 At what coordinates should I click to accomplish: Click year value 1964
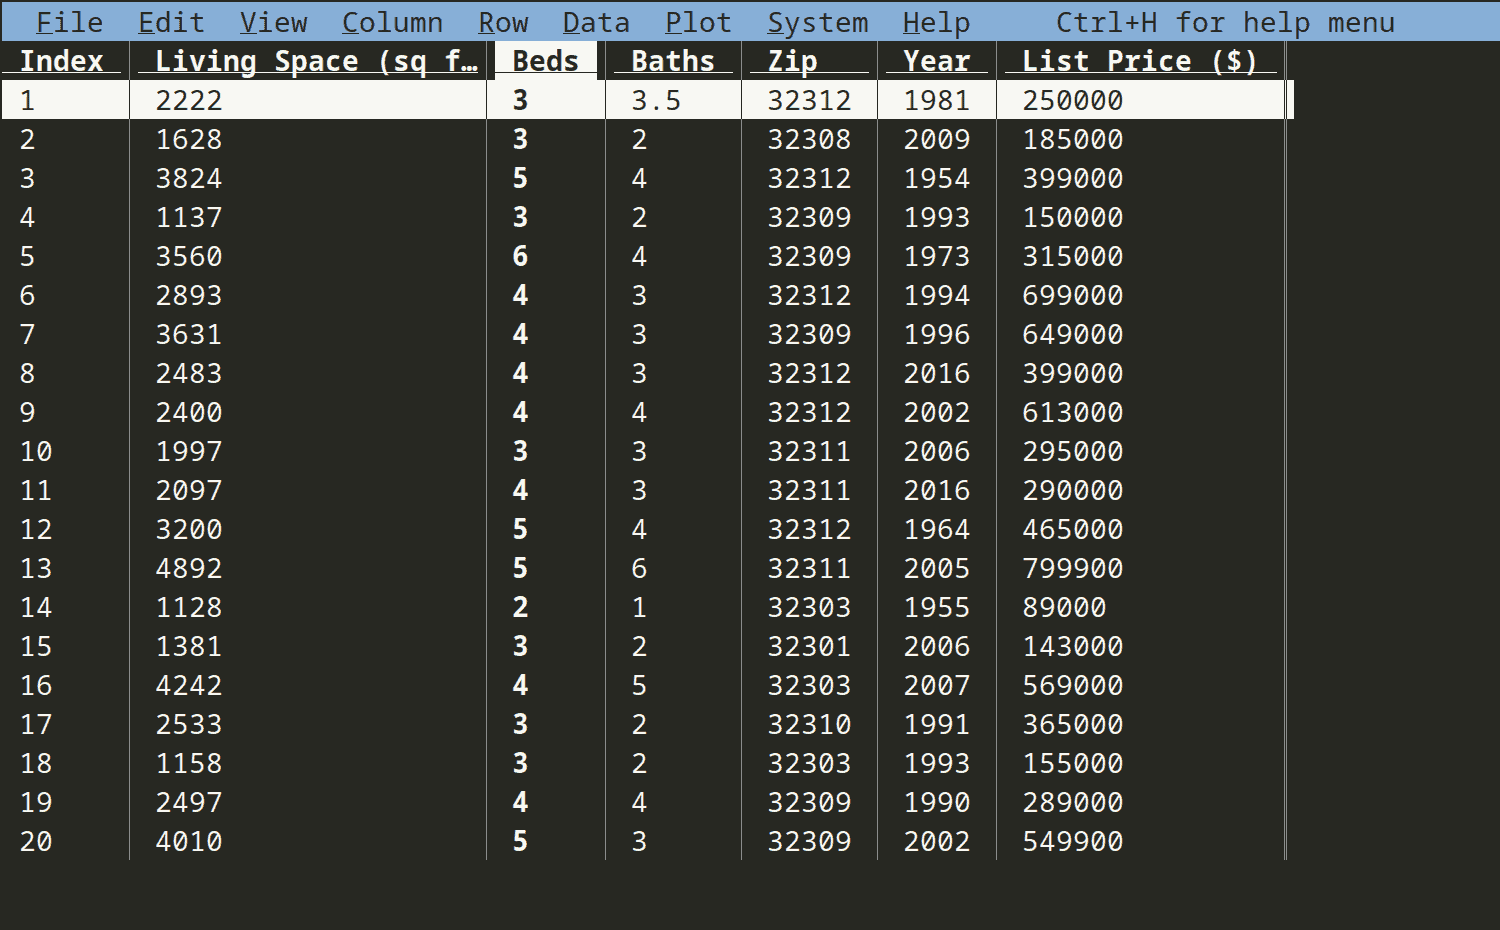[937, 529]
